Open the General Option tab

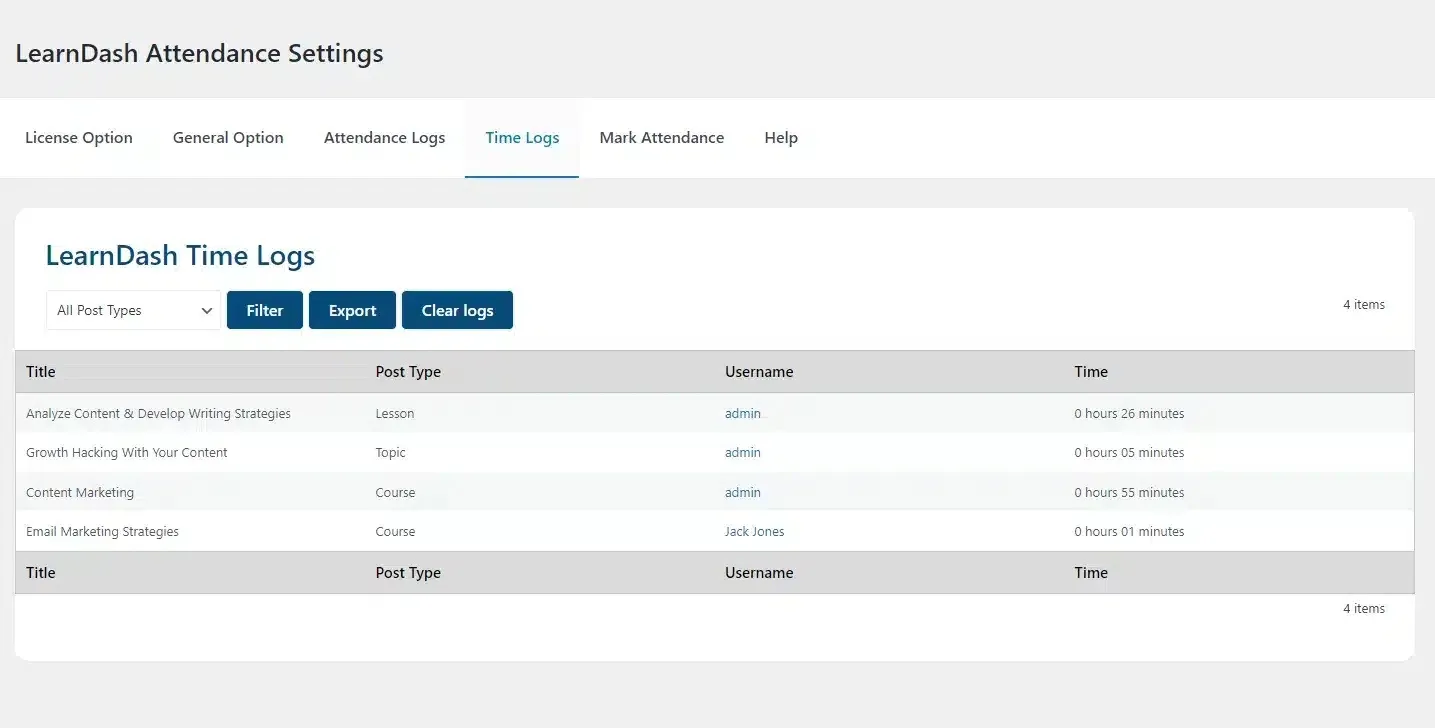pyautogui.click(x=227, y=137)
